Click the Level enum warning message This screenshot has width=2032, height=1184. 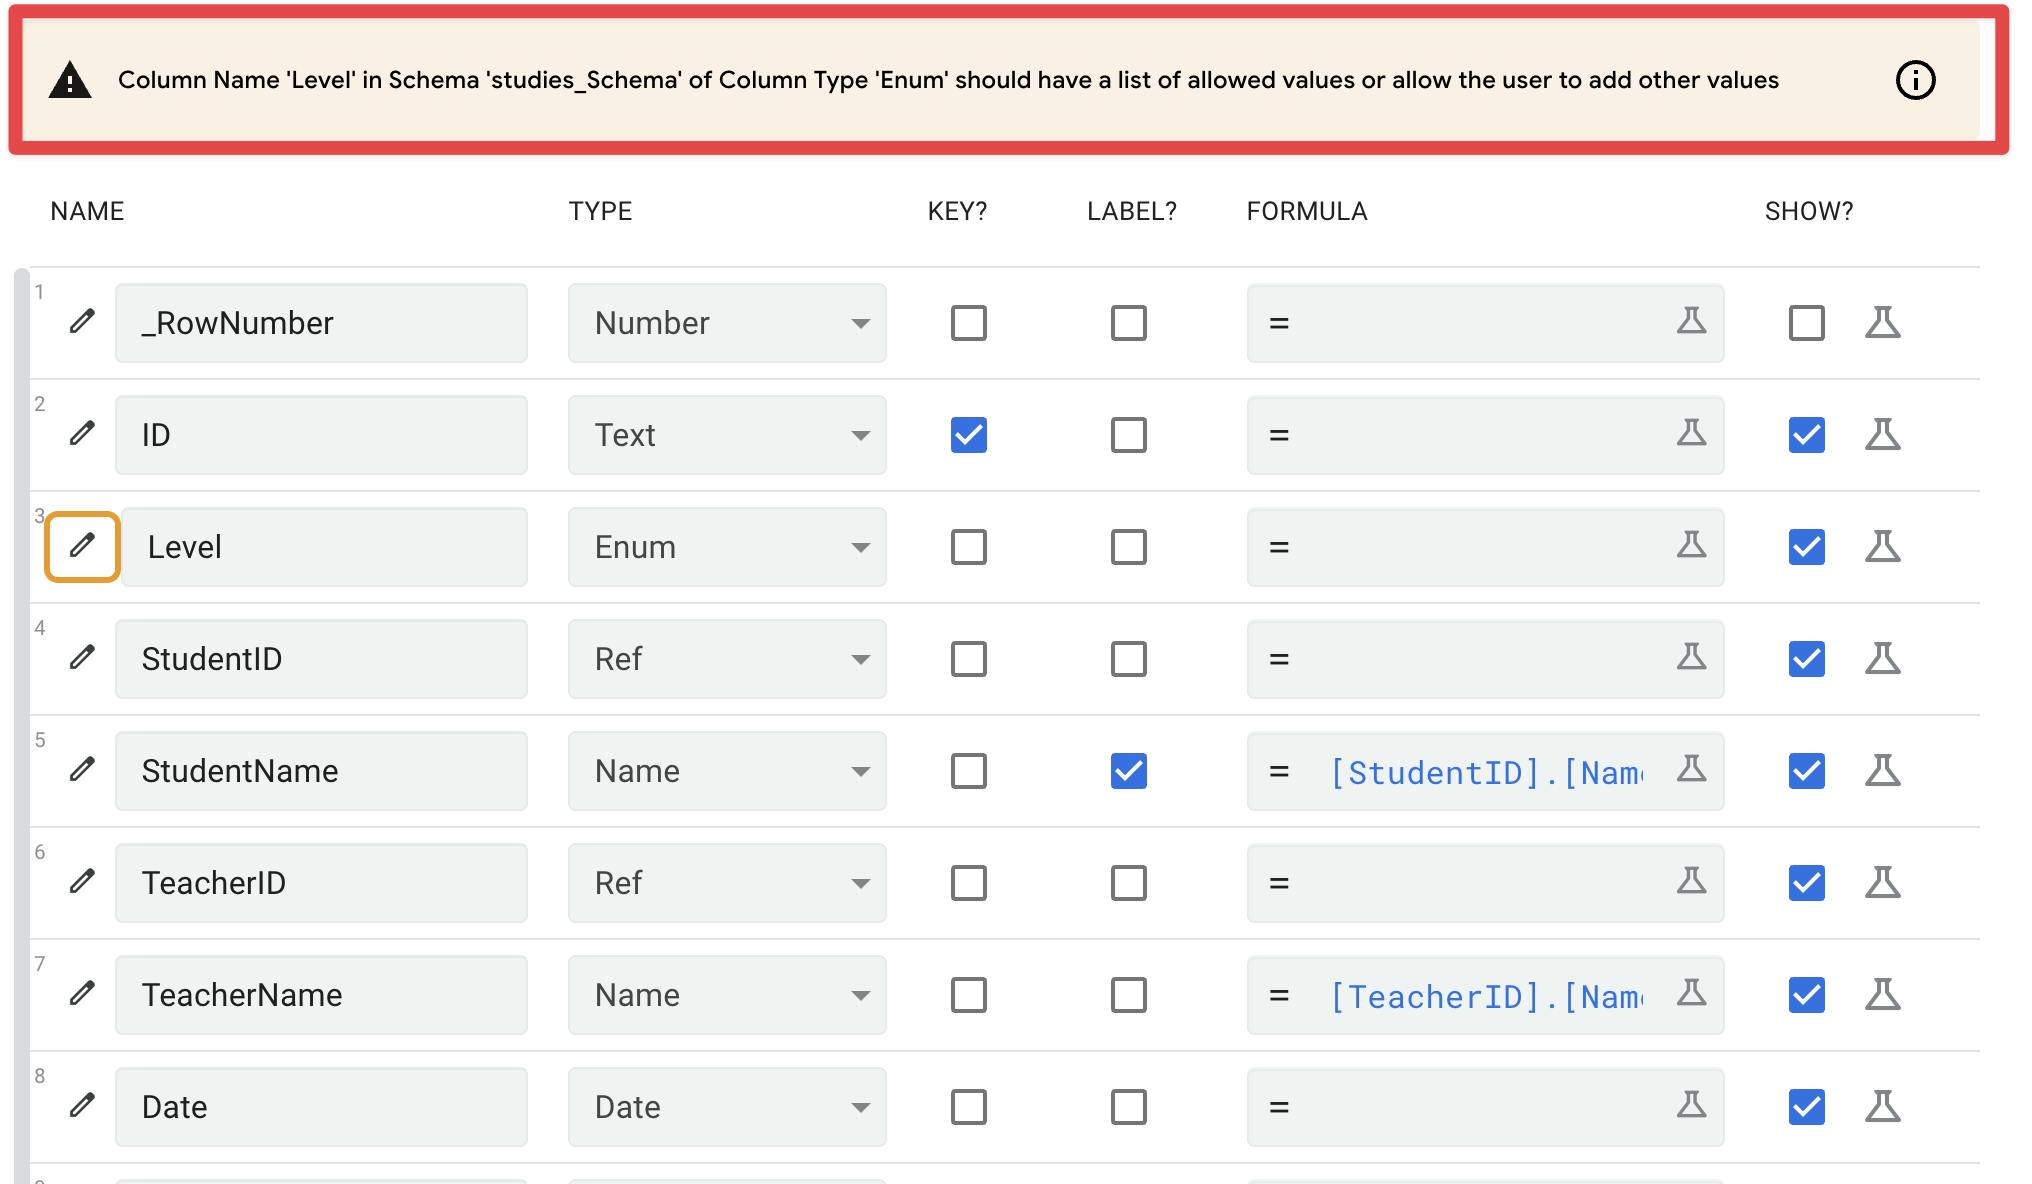(x=947, y=80)
